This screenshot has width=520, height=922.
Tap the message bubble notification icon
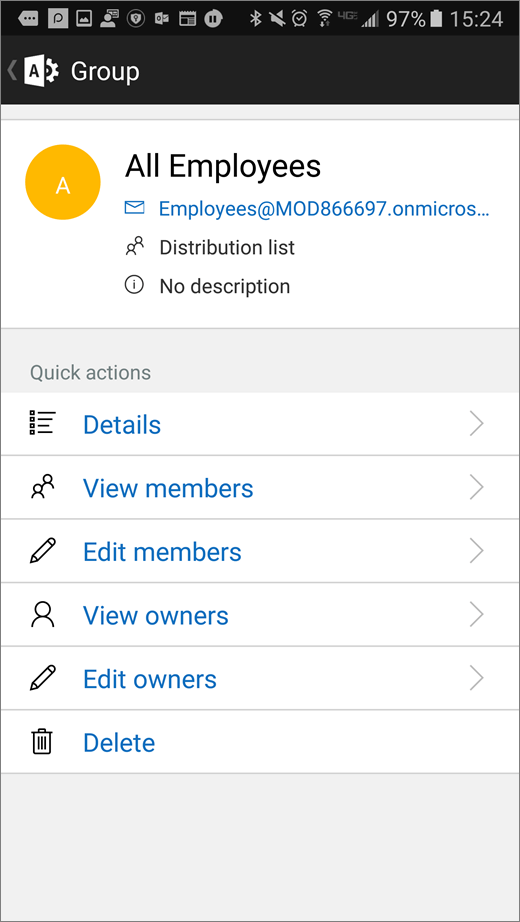[x=28, y=19]
